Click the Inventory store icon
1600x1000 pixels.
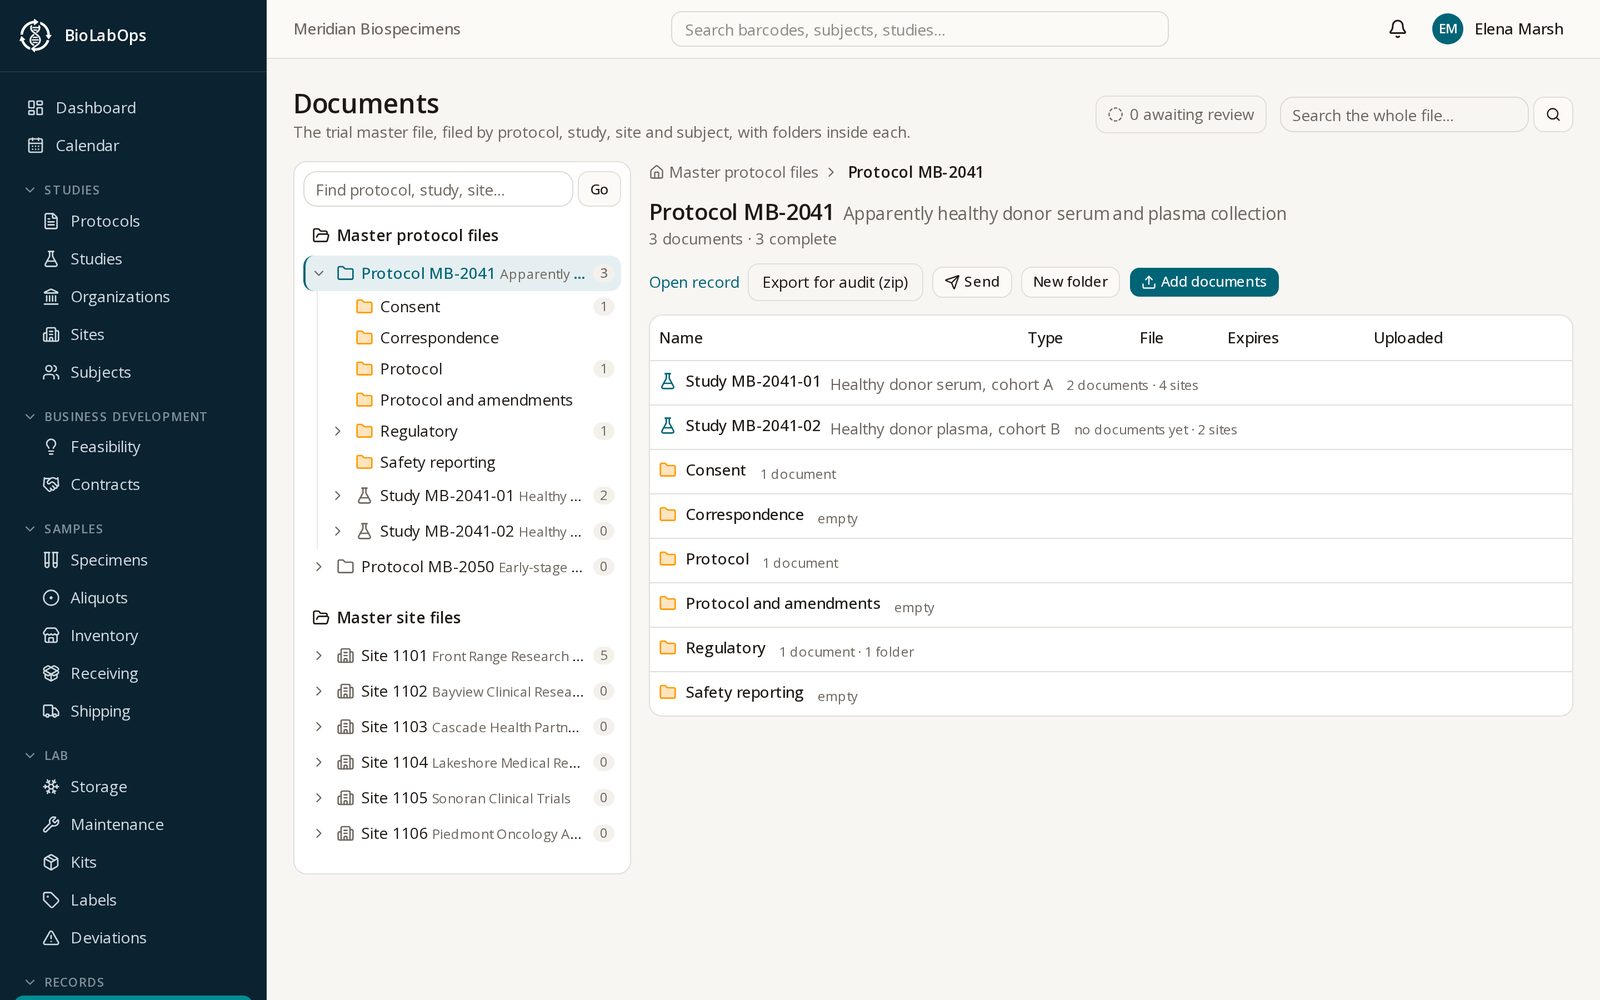51,636
